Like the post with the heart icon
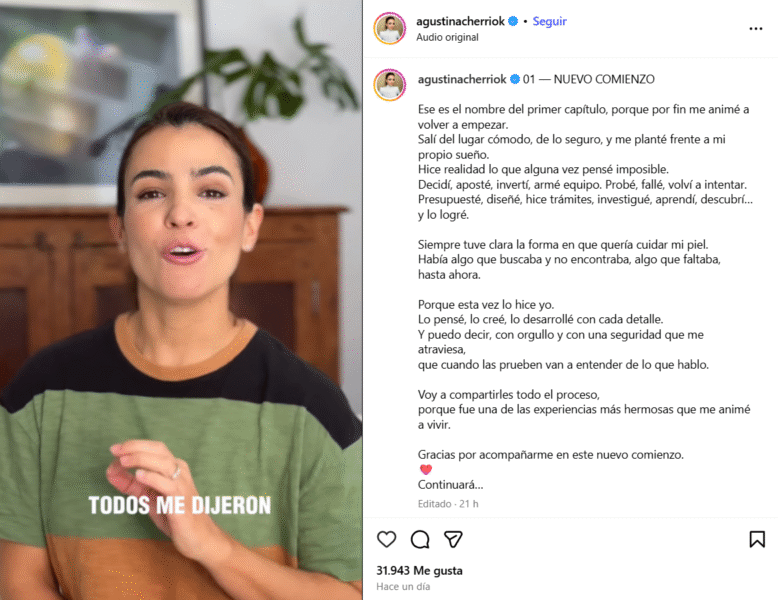Screen dimensions: 778x600 [x=387, y=539]
